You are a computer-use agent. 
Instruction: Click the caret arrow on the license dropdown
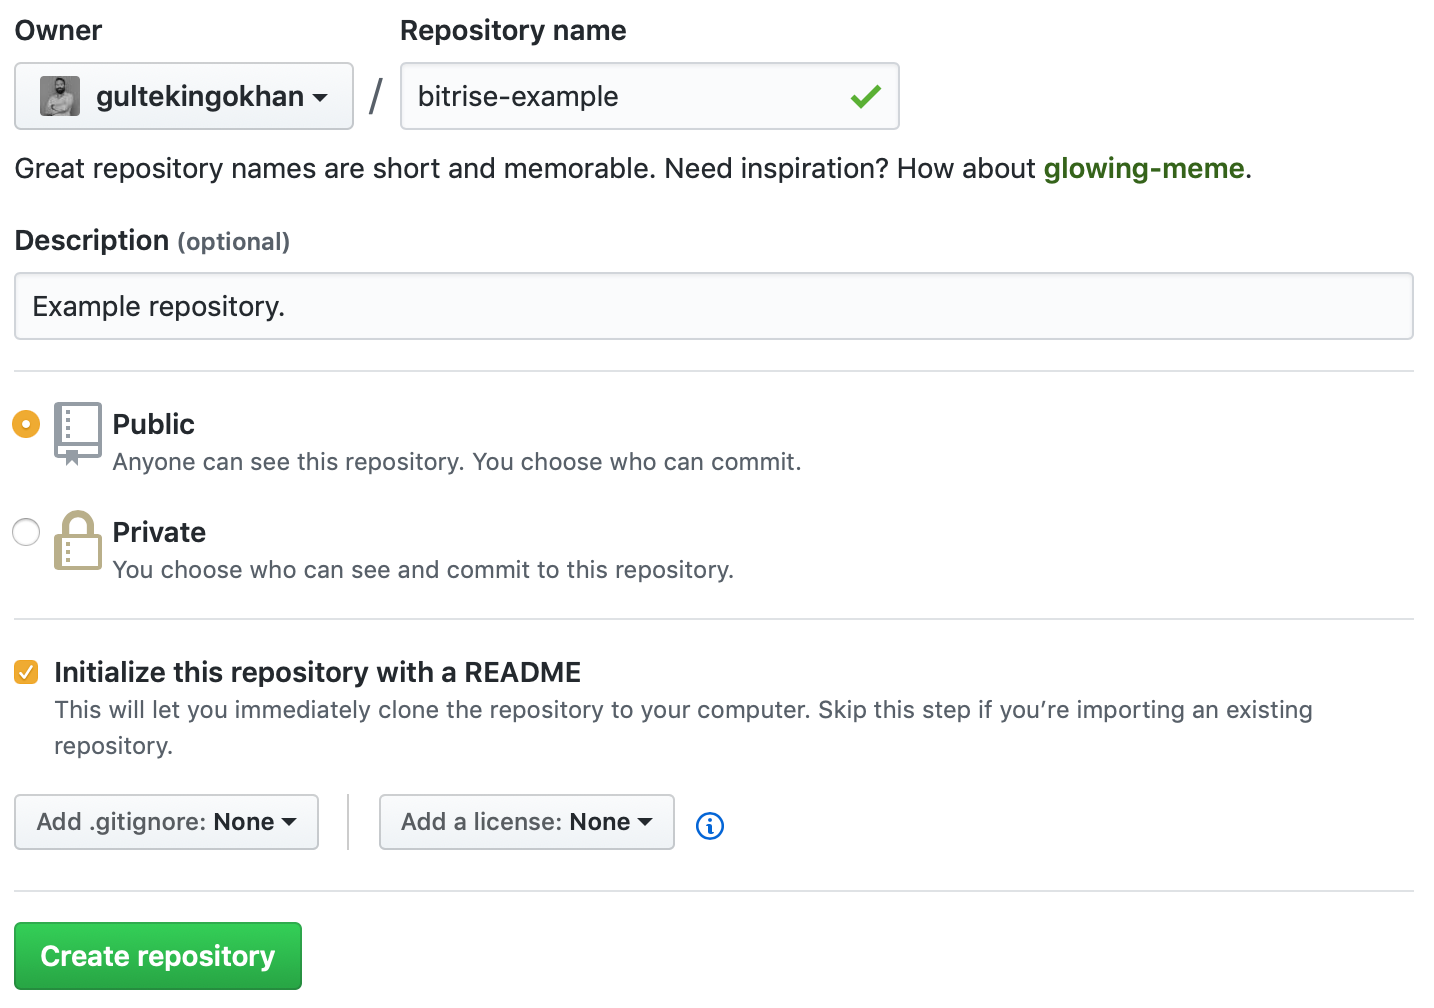point(645,822)
